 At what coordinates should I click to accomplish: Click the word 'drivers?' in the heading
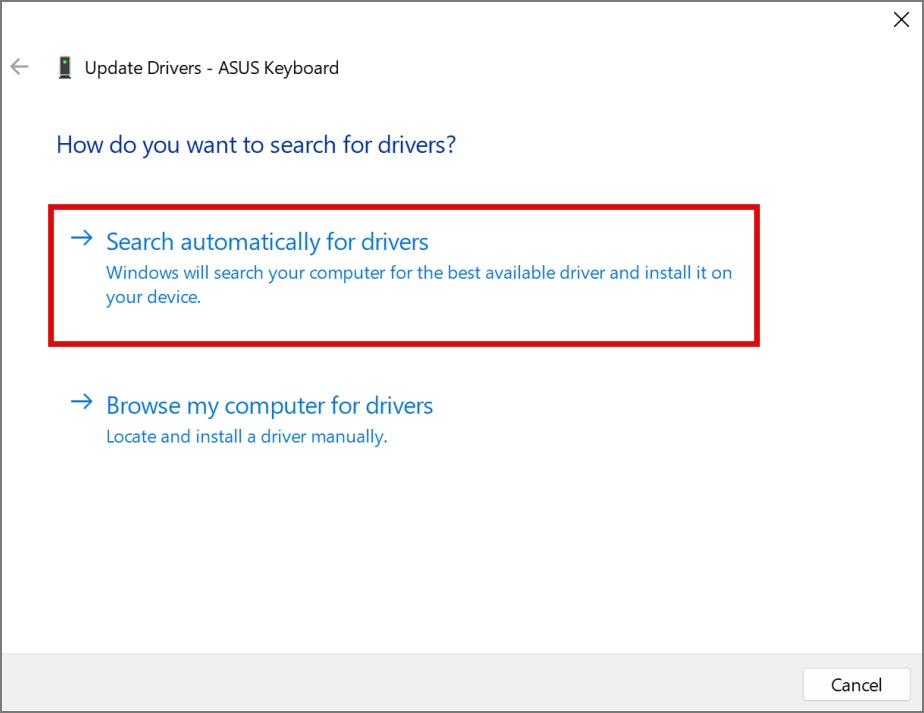tap(417, 145)
